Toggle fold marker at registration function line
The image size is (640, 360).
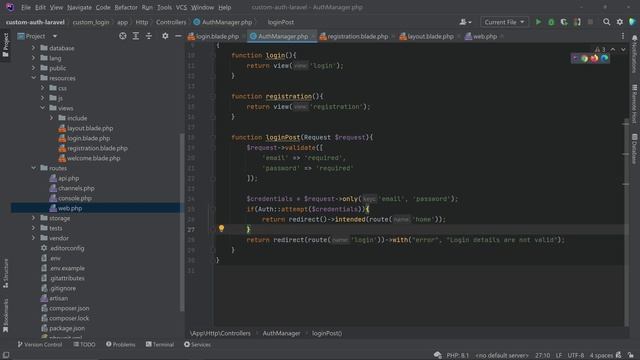[x=213, y=97]
